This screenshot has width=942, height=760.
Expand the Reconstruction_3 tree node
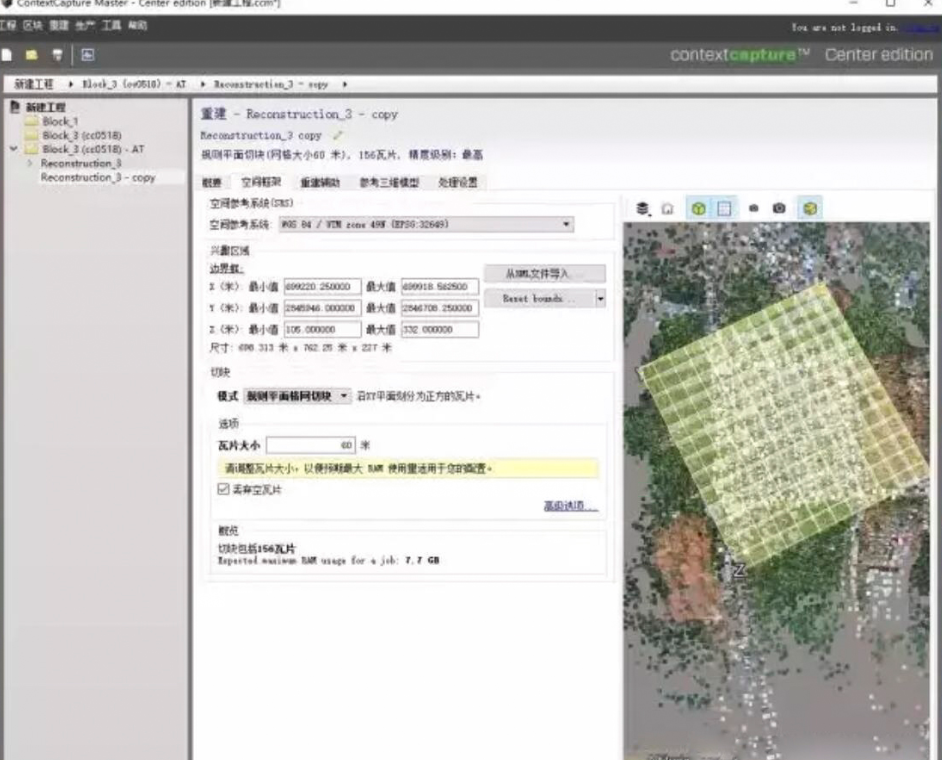pos(29,163)
